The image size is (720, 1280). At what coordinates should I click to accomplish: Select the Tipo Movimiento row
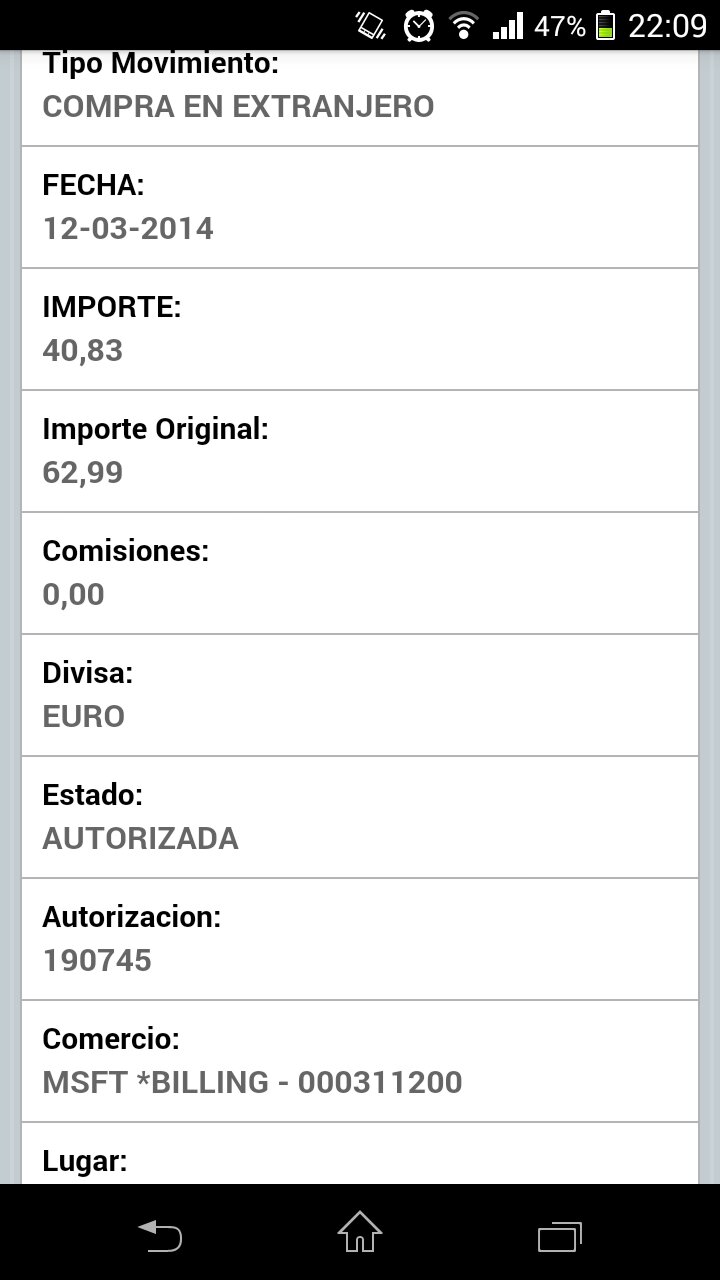pos(360,97)
